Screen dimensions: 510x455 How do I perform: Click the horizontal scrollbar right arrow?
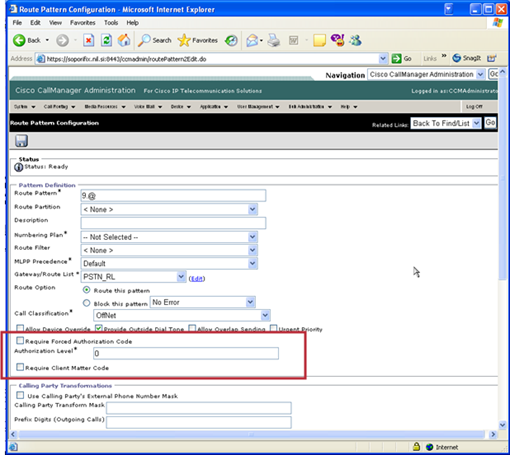point(493,434)
